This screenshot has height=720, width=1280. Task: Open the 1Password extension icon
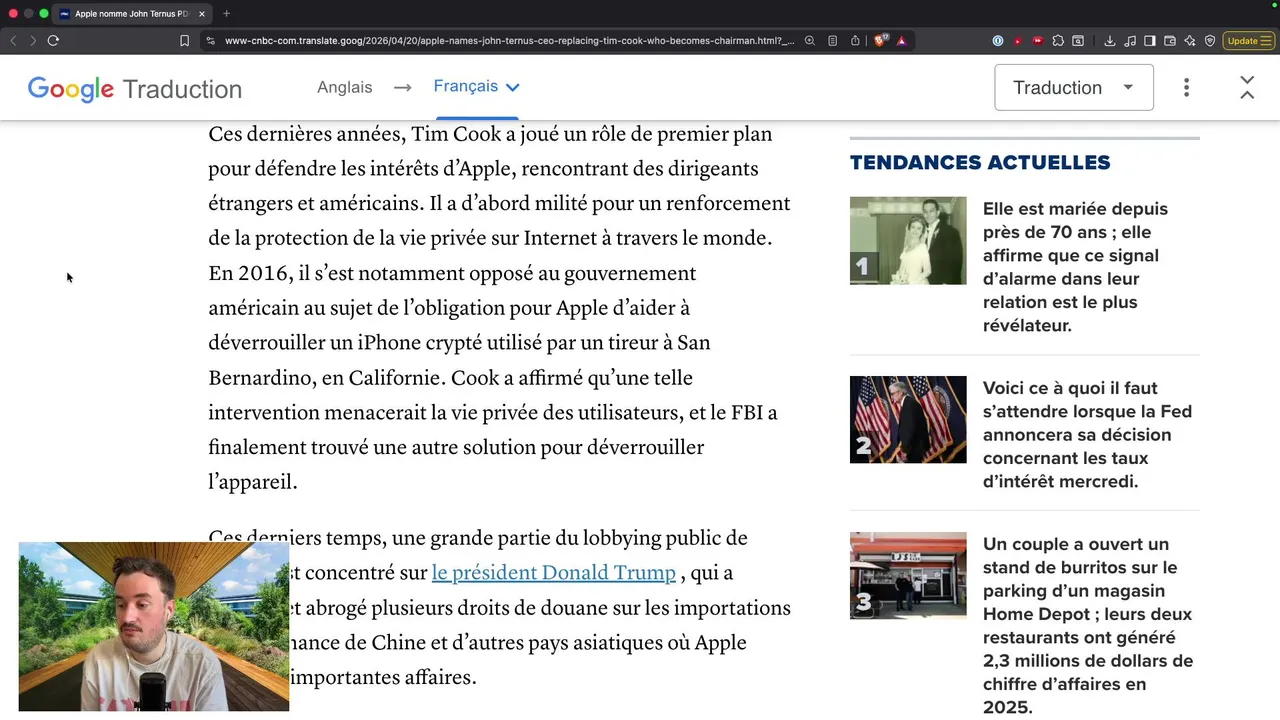(998, 41)
